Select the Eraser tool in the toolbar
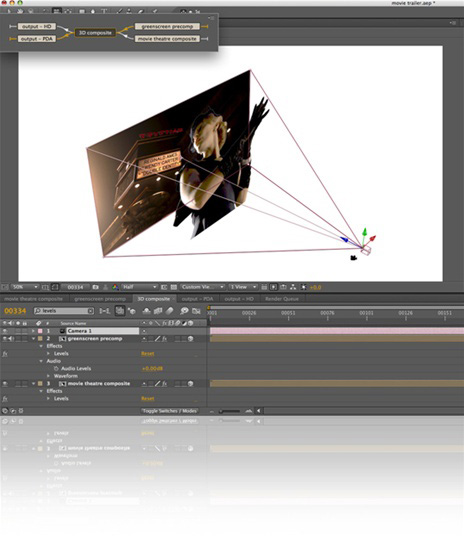The height and width of the screenshot is (539, 464). point(141,11)
